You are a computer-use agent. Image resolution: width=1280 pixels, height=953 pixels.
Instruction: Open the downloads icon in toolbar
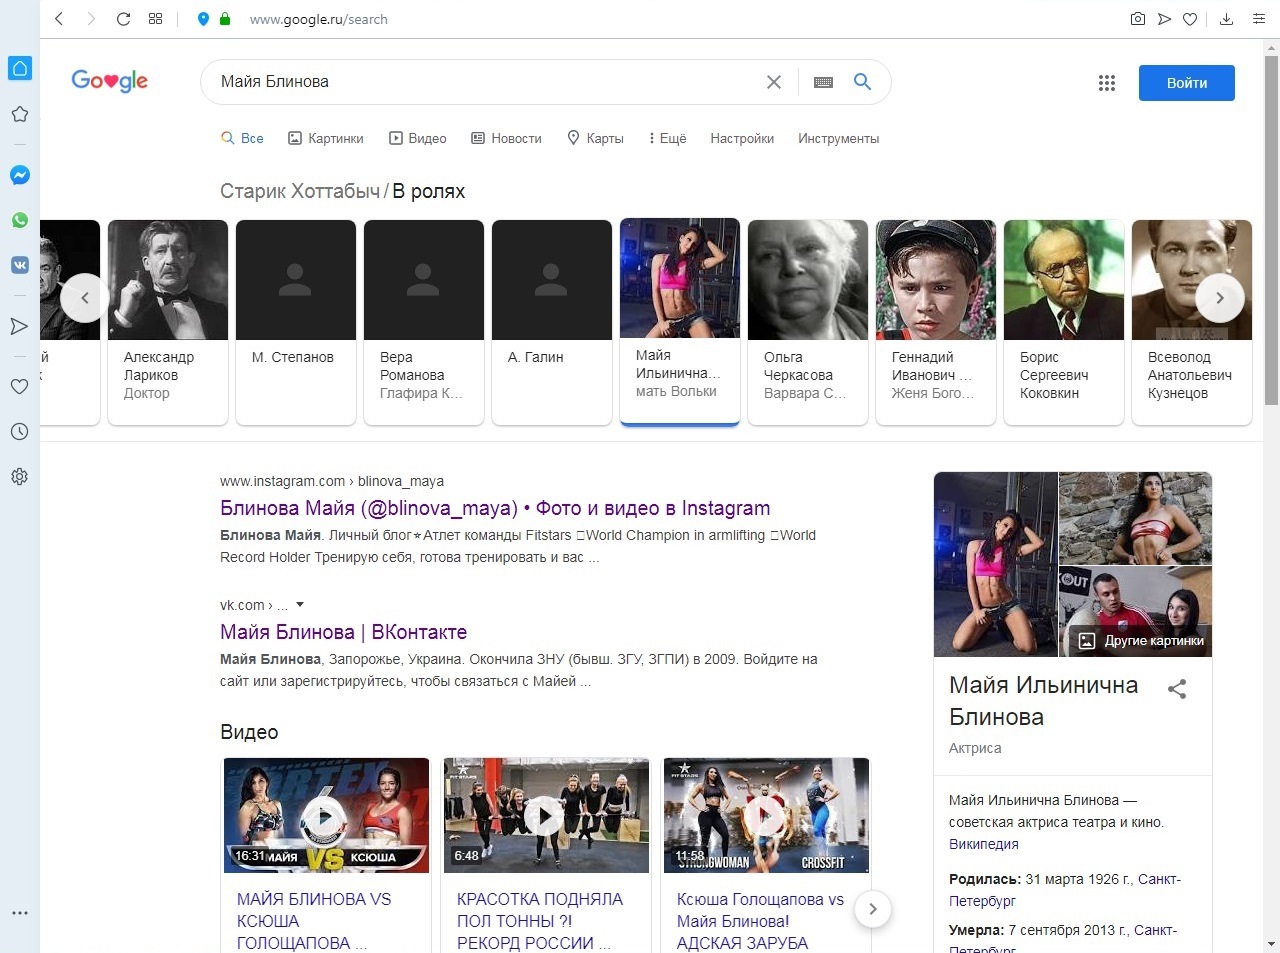tap(1226, 19)
